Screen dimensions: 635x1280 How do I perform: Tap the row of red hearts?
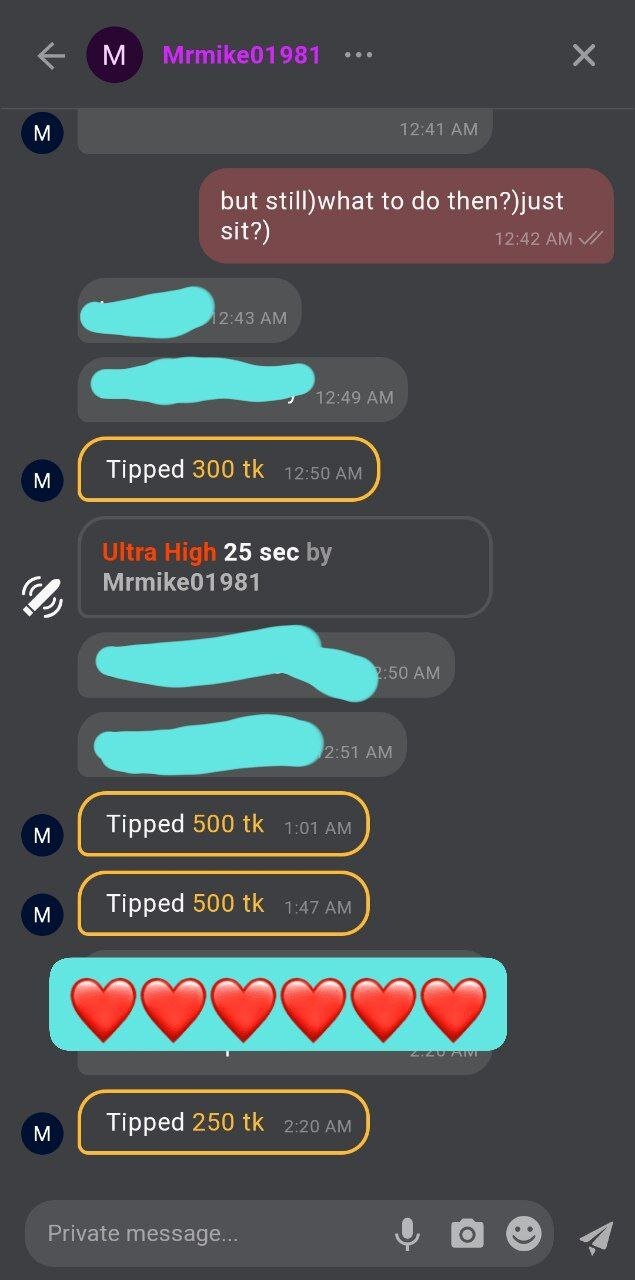click(x=278, y=1004)
